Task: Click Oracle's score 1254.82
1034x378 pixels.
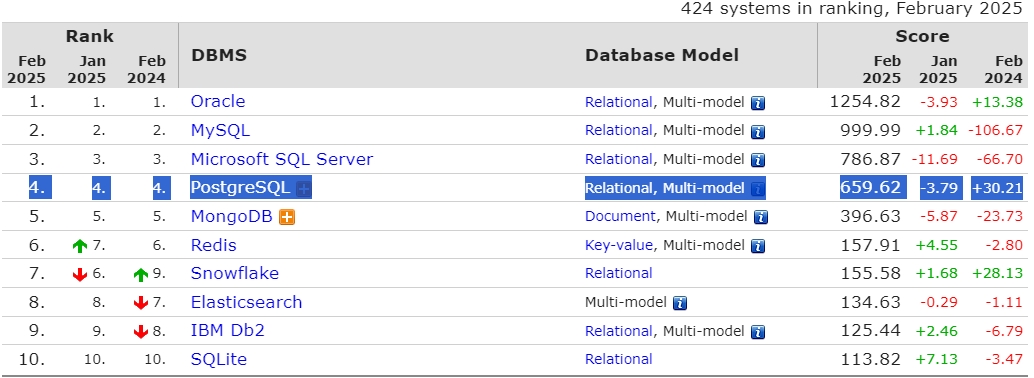Action: (865, 102)
